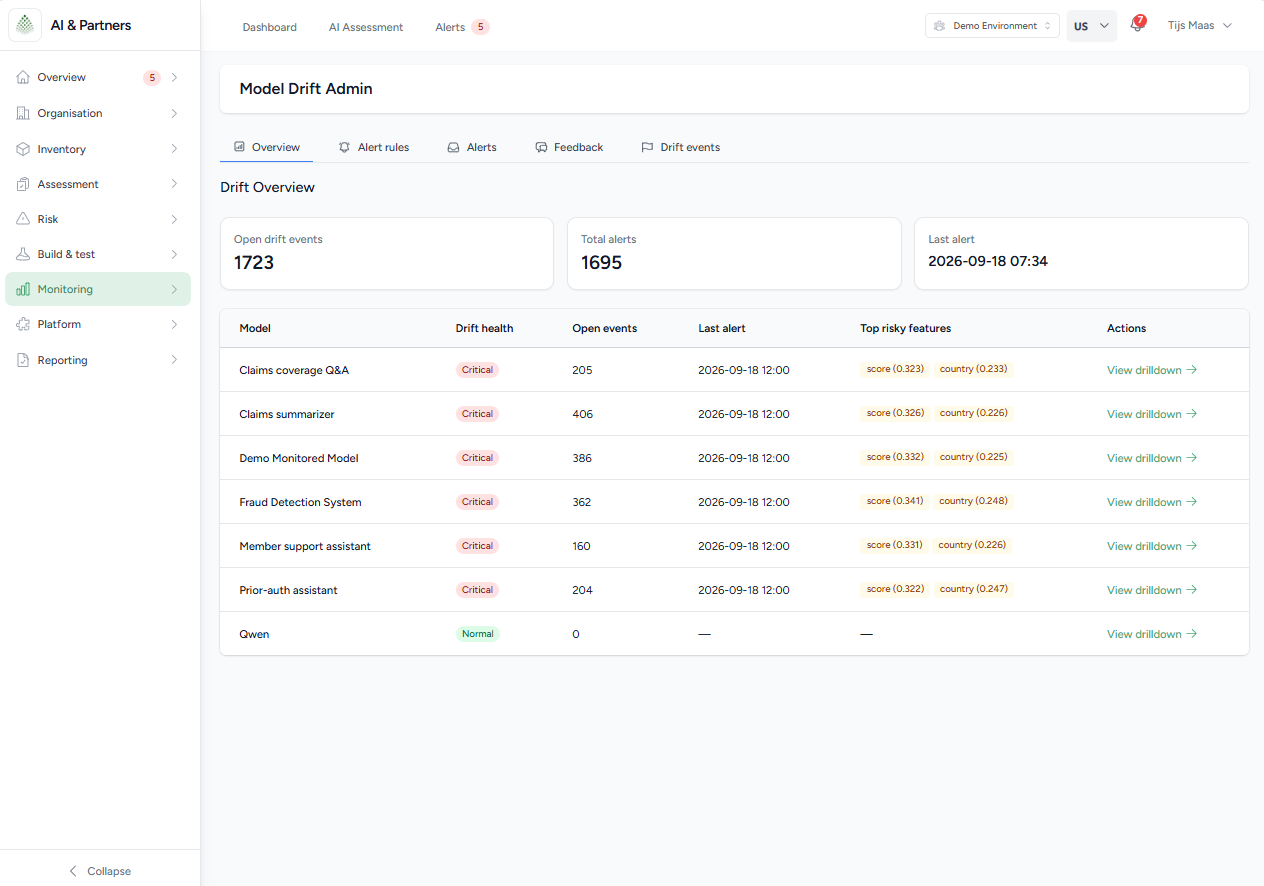Open the Demo Environment selector
Screen dimensions: 1264x886
pyautogui.click(x=992, y=26)
